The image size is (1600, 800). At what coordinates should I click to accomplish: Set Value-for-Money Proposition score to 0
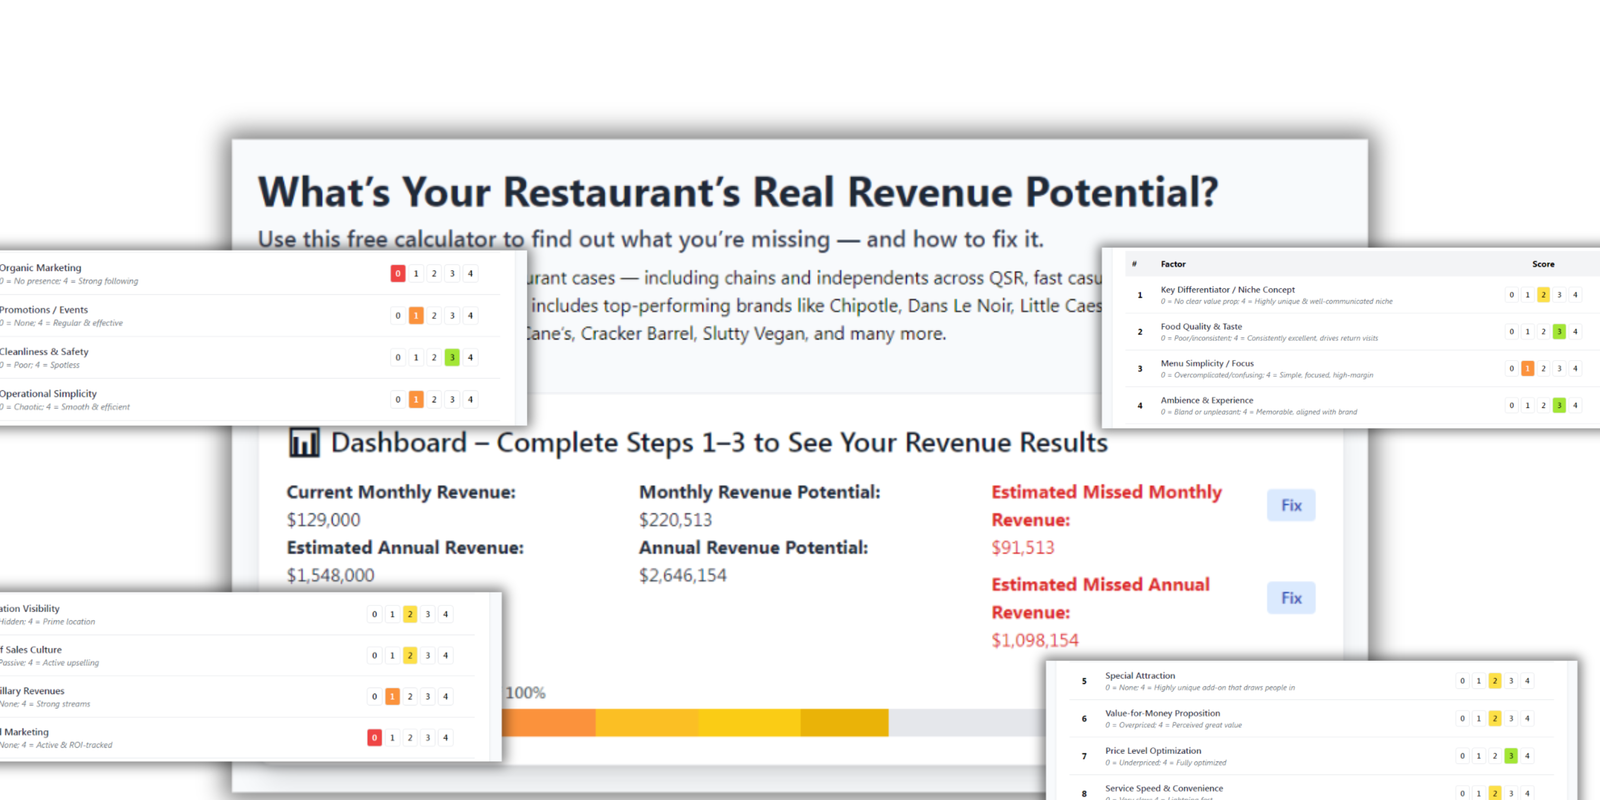point(1462,718)
